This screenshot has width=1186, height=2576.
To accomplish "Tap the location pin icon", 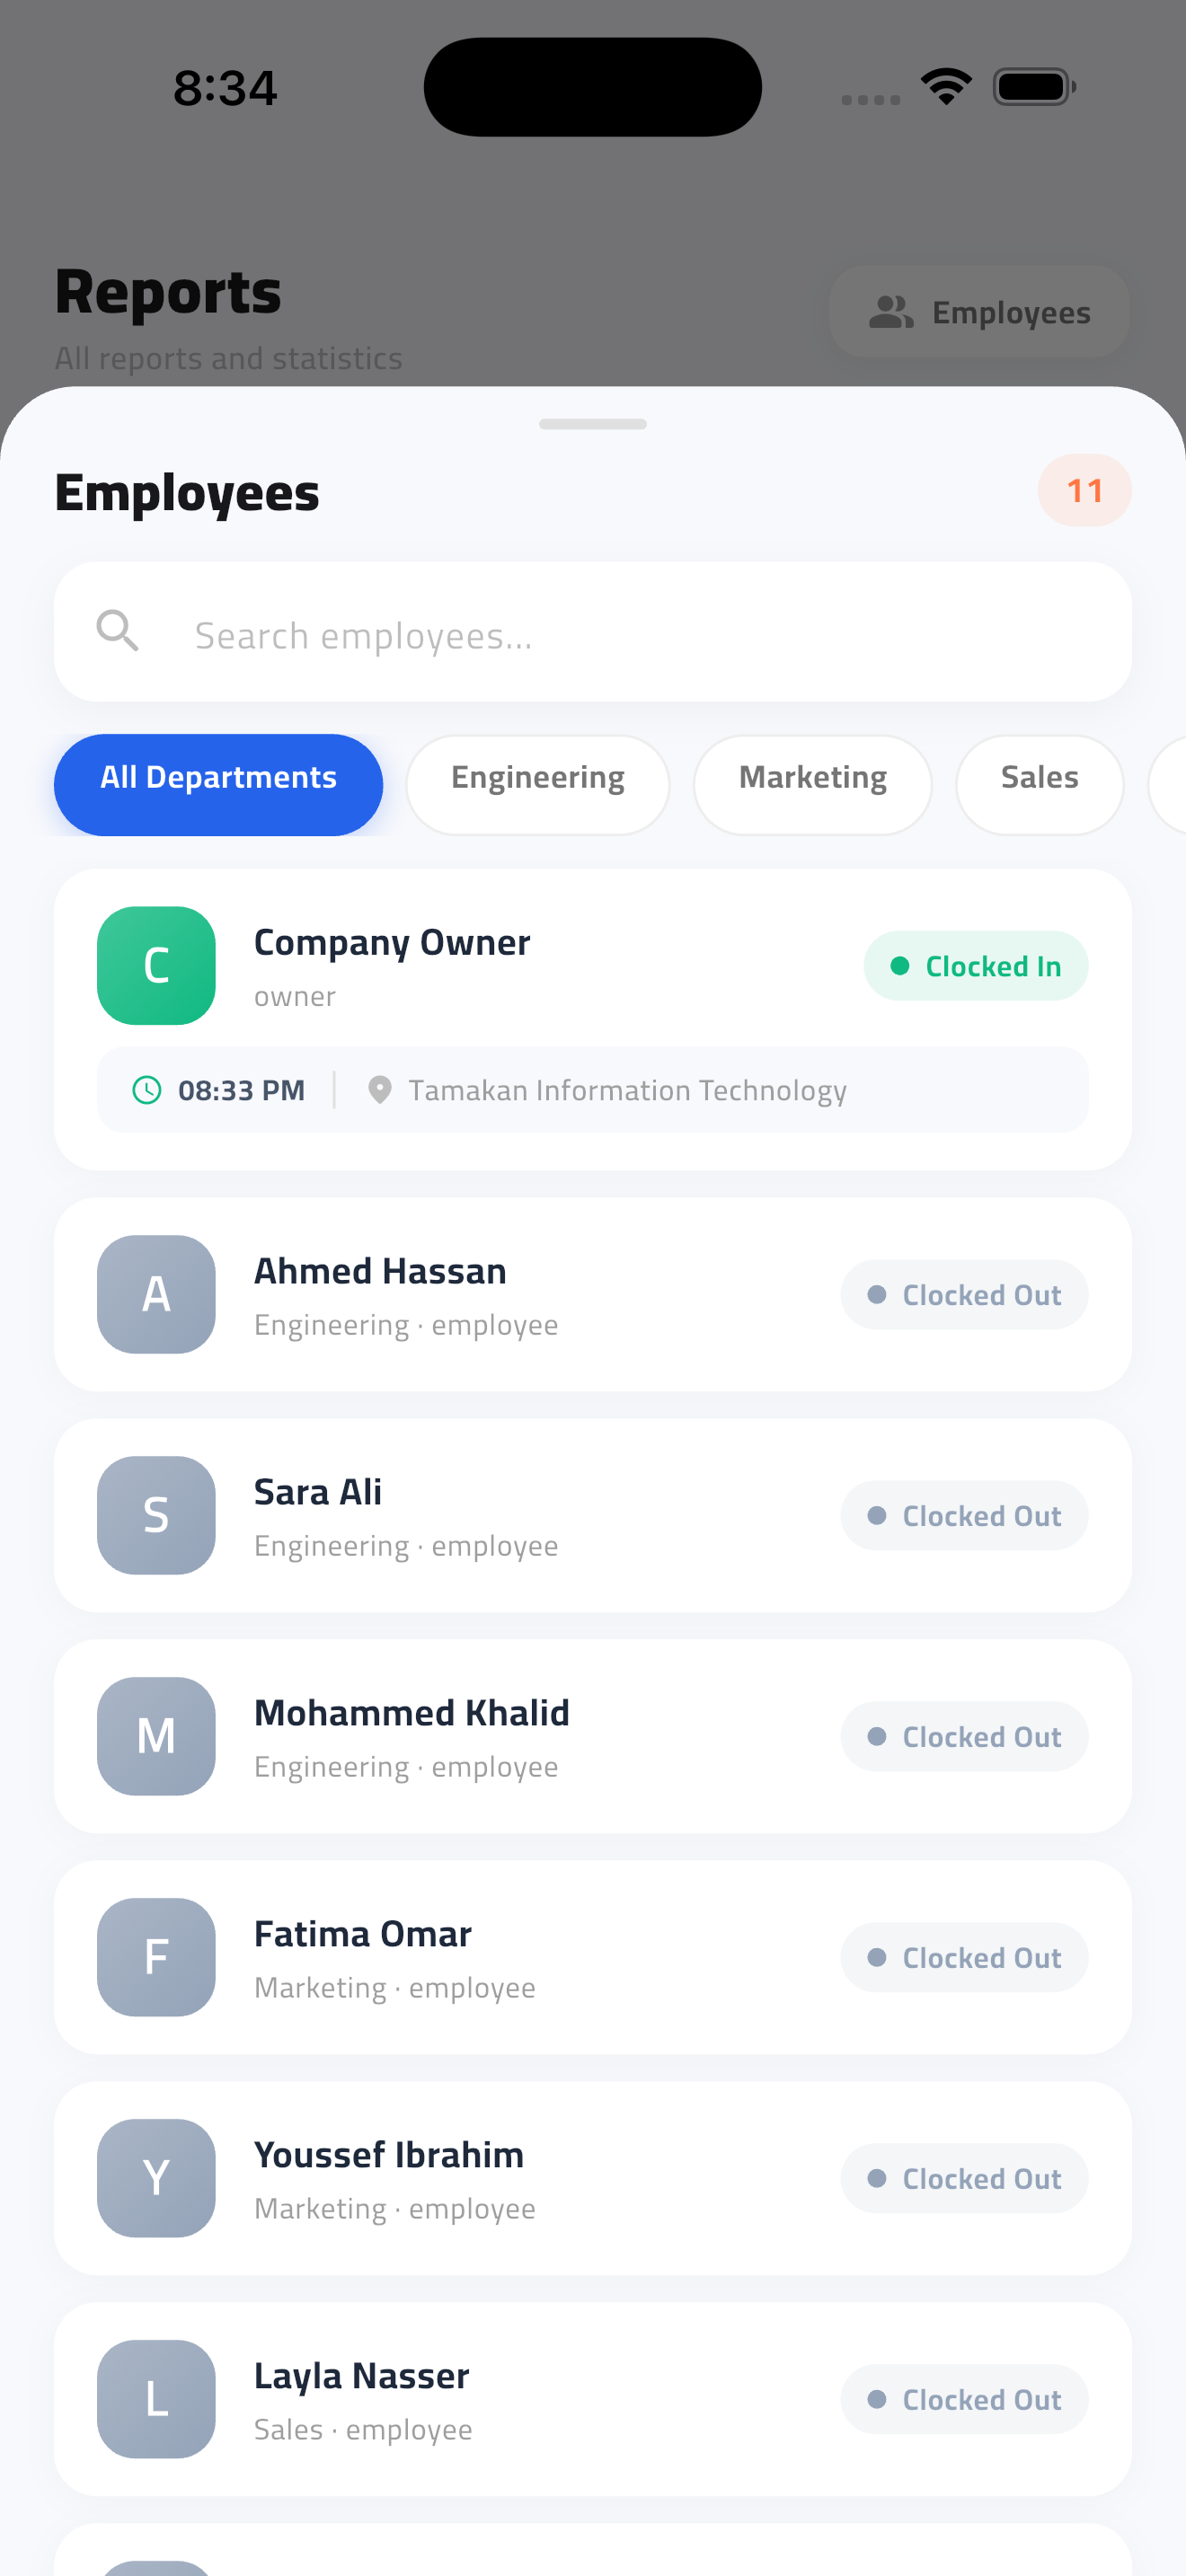I will pyautogui.click(x=379, y=1089).
